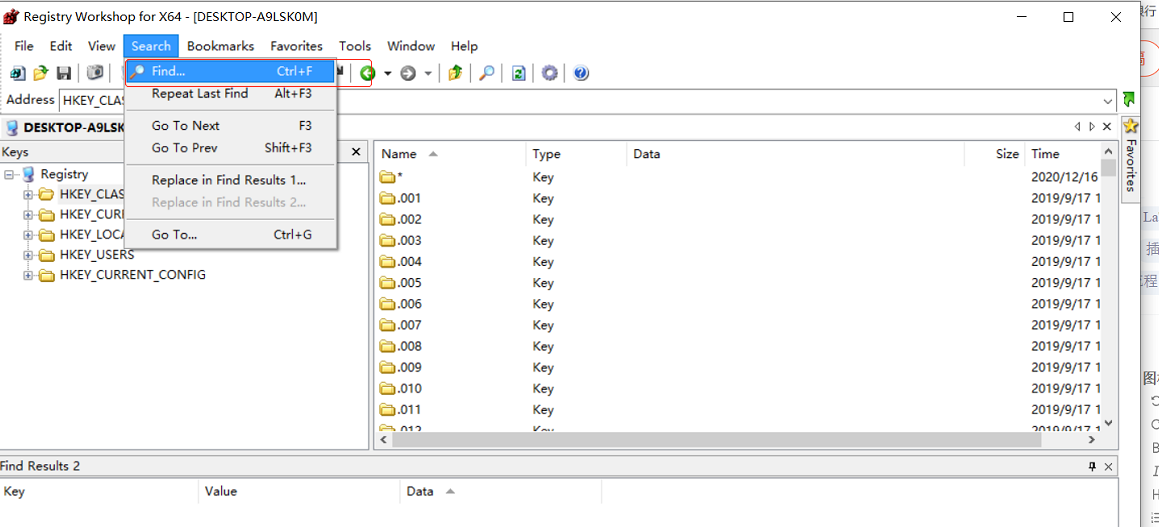Close the Keys panel

356,152
